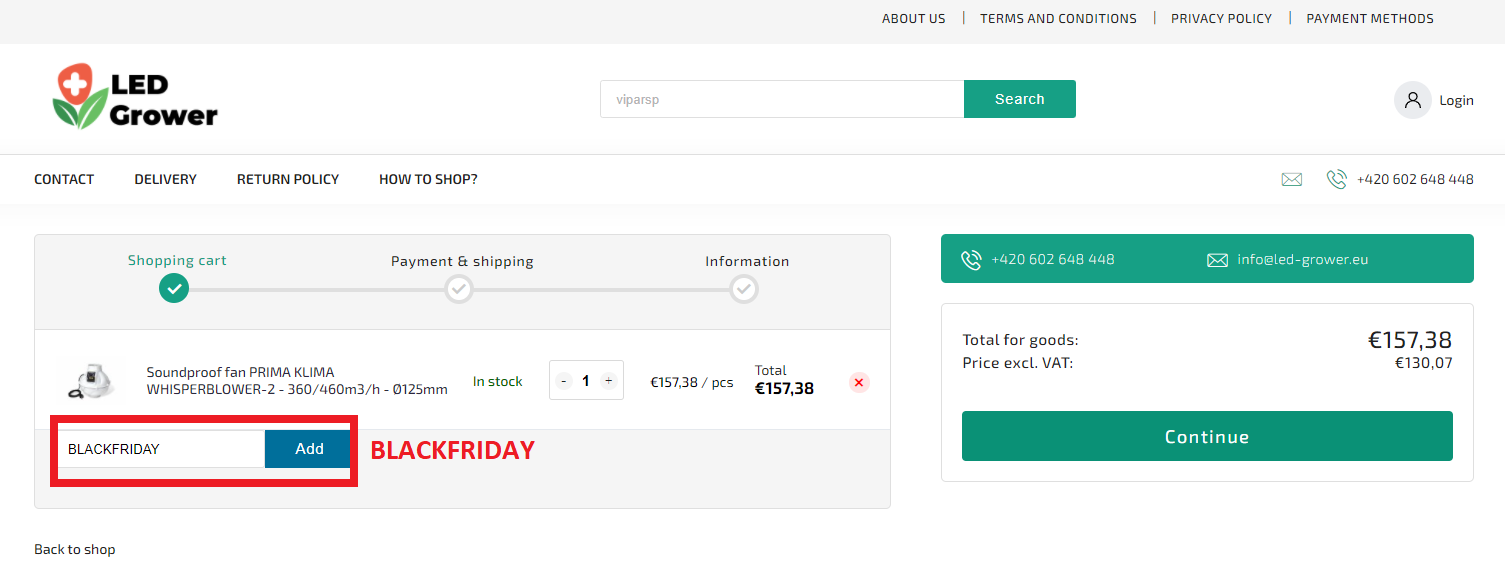Click the envelope icon beside phone number

point(1292,180)
